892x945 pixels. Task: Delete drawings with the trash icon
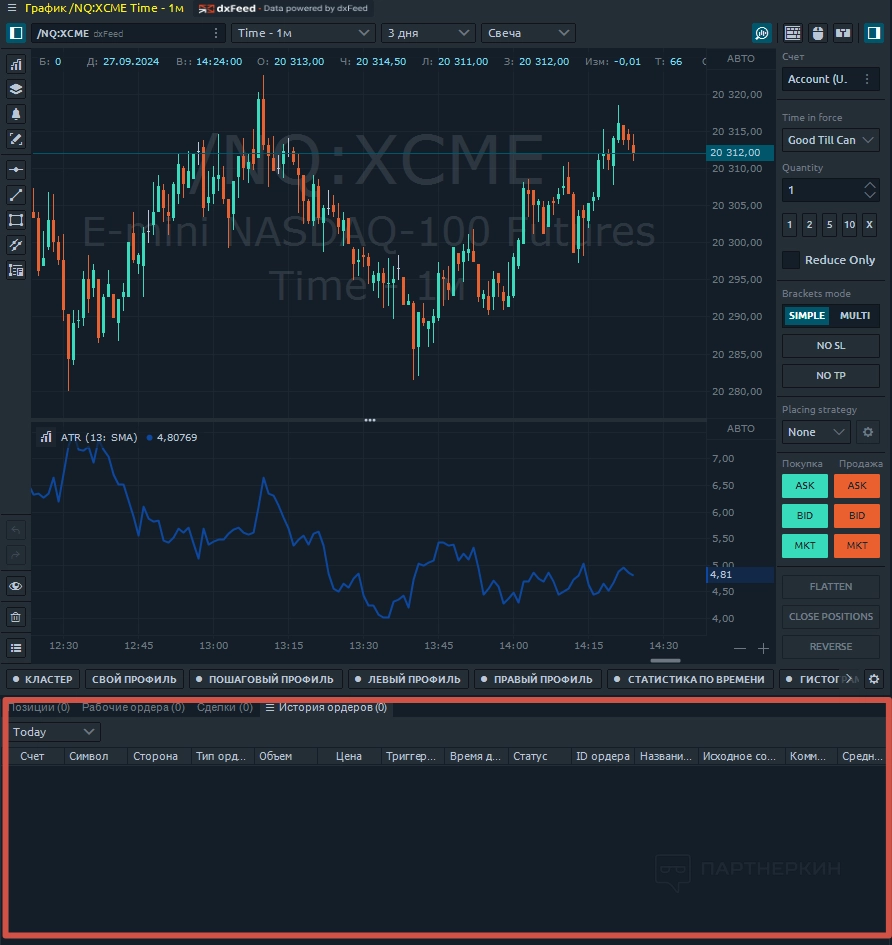click(16, 617)
